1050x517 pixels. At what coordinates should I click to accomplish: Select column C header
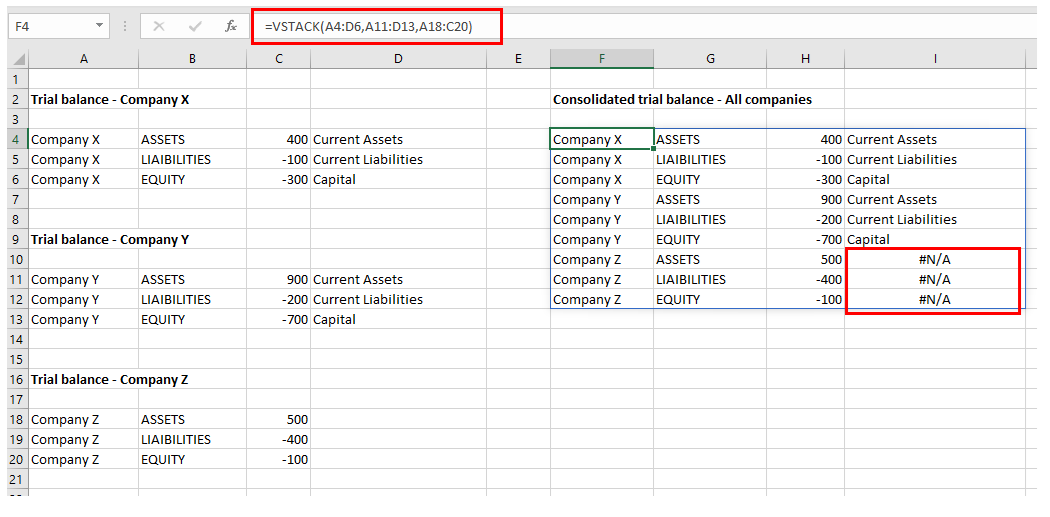pyautogui.click(x=278, y=59)
